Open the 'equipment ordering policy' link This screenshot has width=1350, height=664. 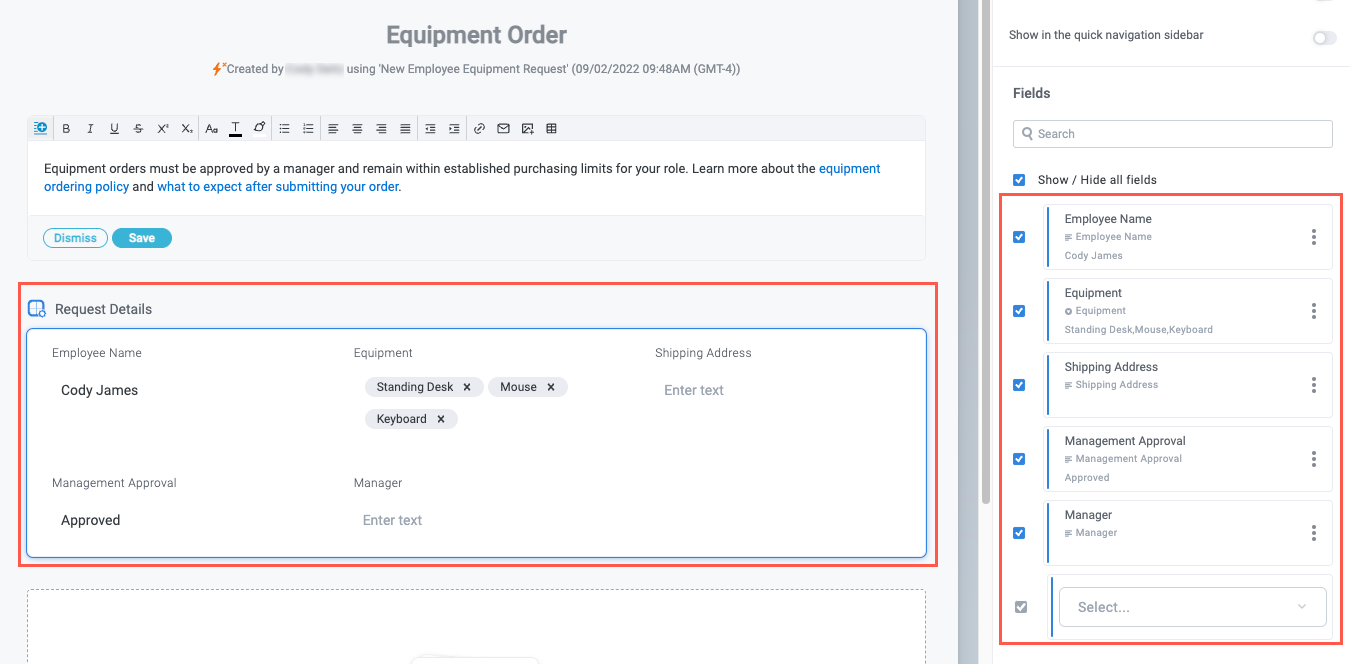[x=849, y=169]
